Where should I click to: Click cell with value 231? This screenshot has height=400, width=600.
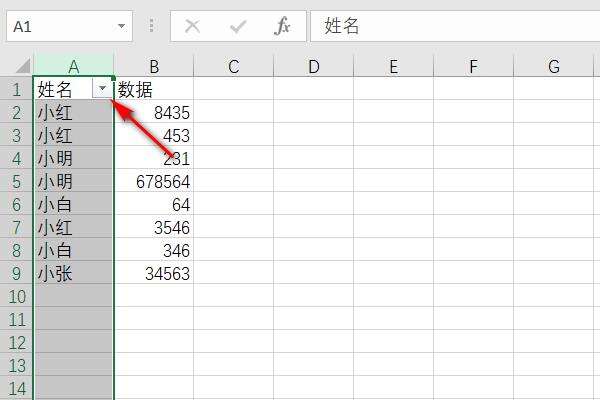[x=154, y=158]
